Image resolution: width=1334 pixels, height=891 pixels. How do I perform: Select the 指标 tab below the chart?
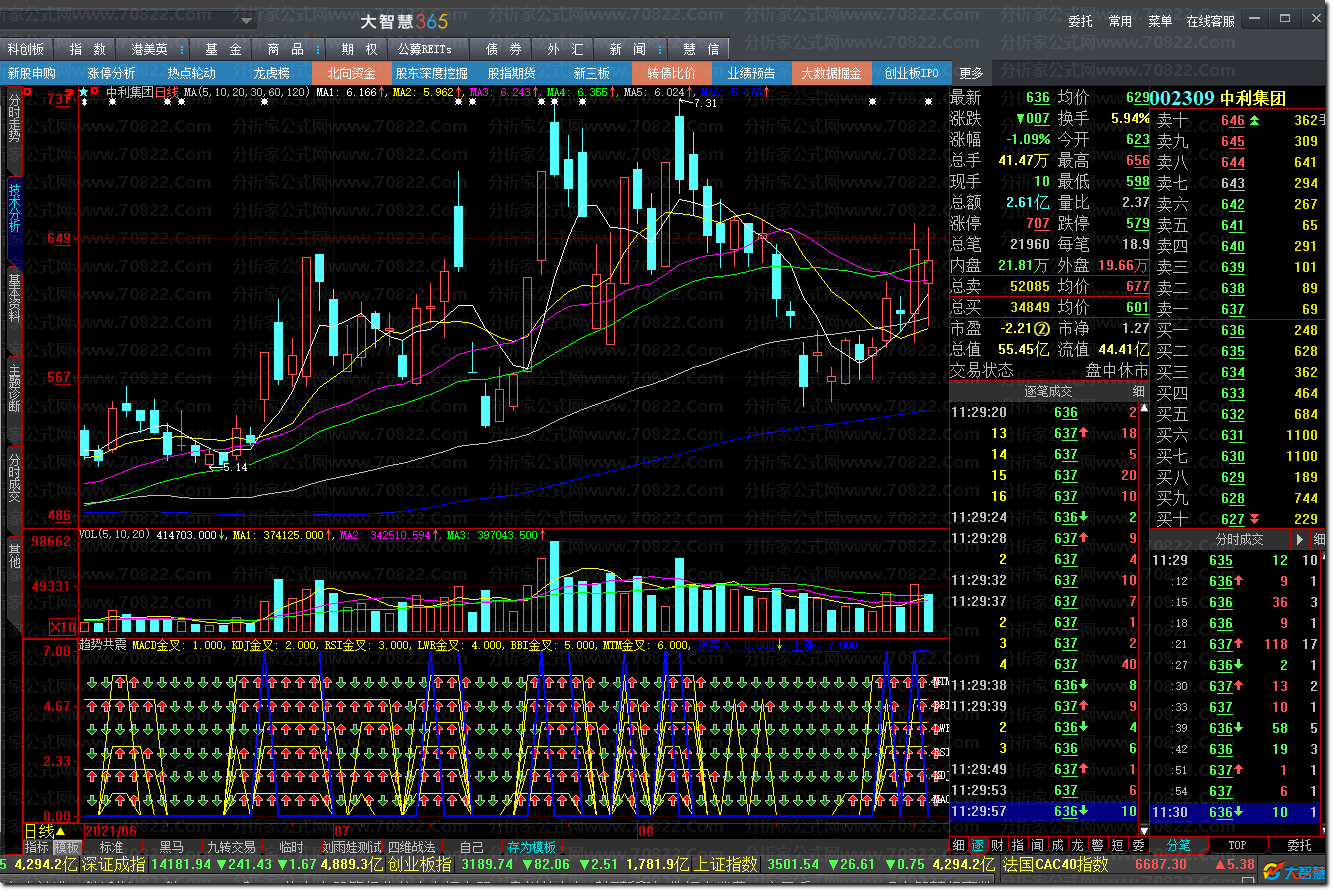point(37,847)
